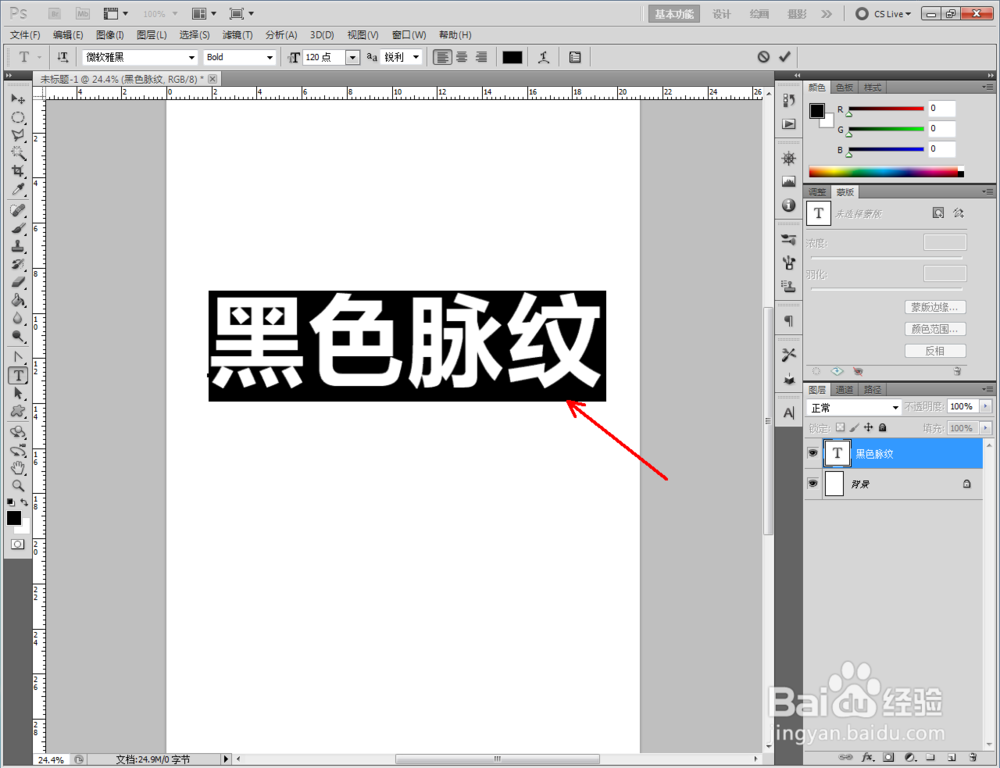Screen dimensions: 1000x768
Task: Click the 背景 layer thumbnail
Action: [x=834, y=484]
